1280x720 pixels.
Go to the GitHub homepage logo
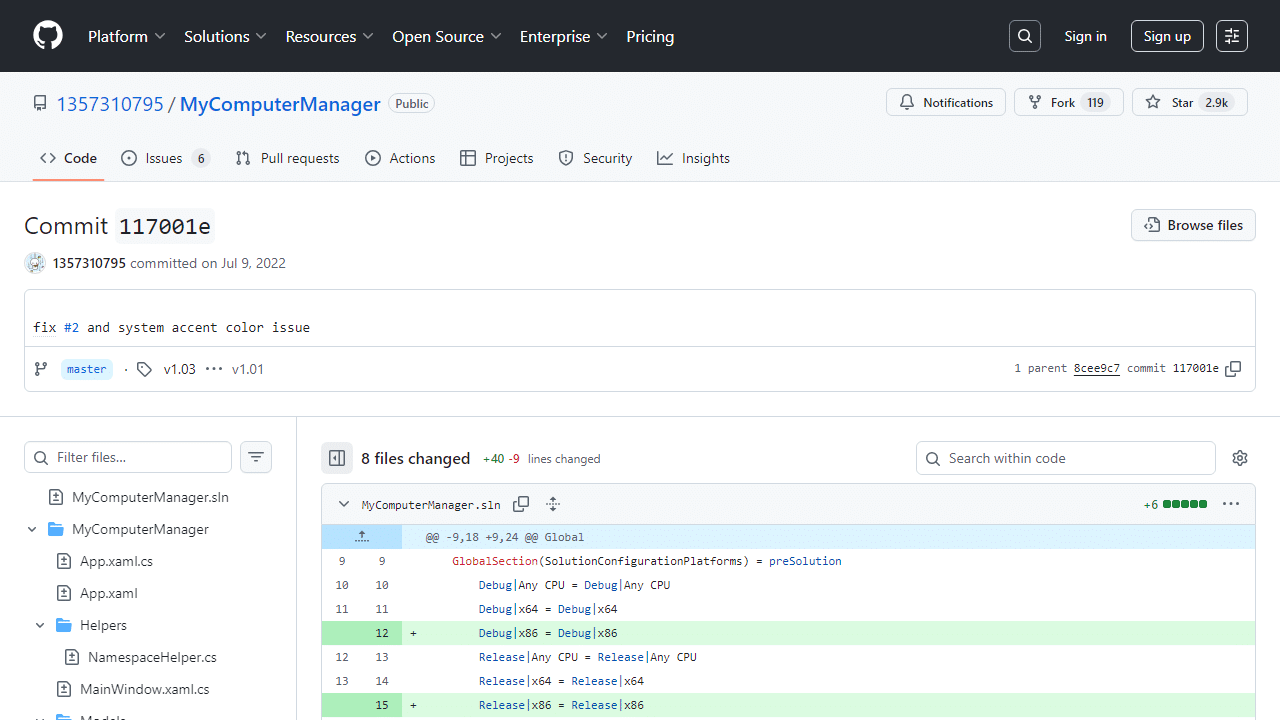tap(48, 36)
